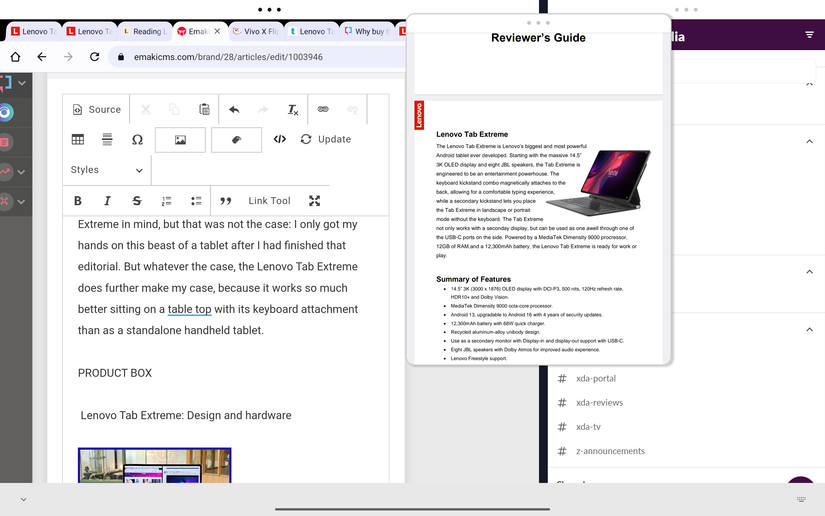Remove formatting with the Tx icon

click(x=293, y=109)
